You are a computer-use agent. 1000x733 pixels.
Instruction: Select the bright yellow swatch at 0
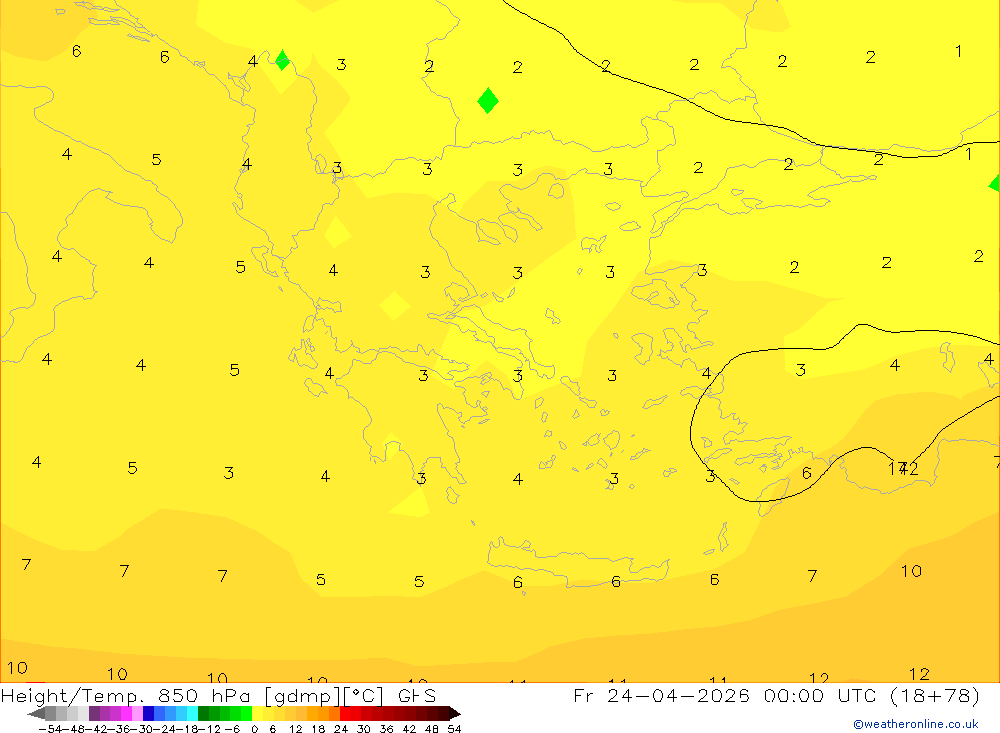click(x=257, y=714)
